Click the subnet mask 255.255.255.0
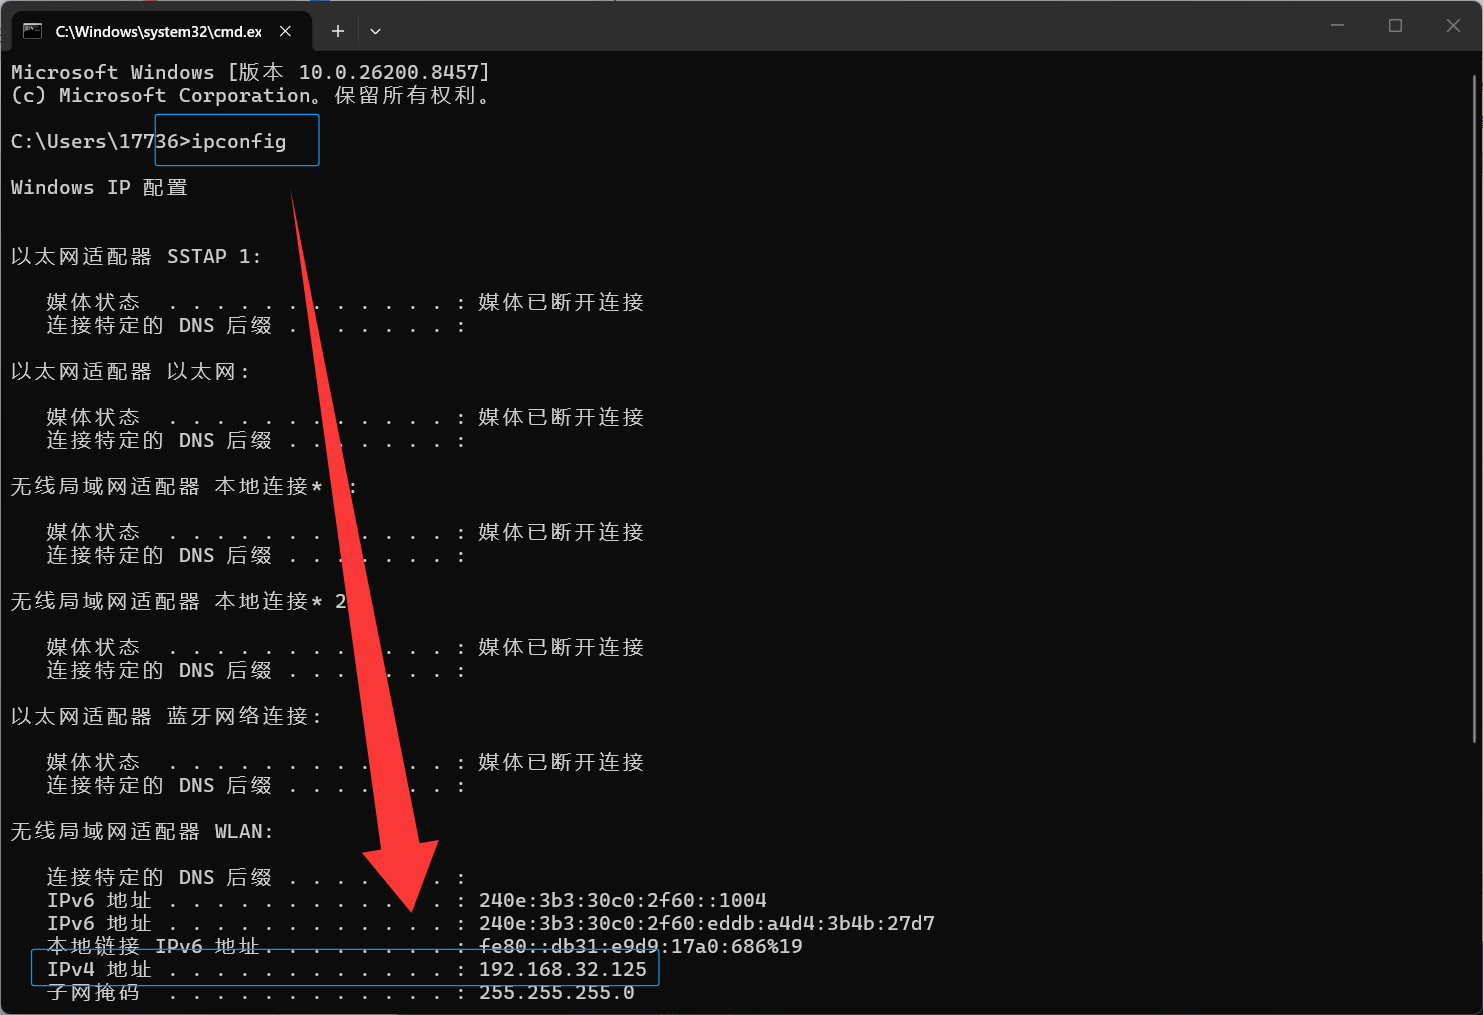 click(557, 992)
